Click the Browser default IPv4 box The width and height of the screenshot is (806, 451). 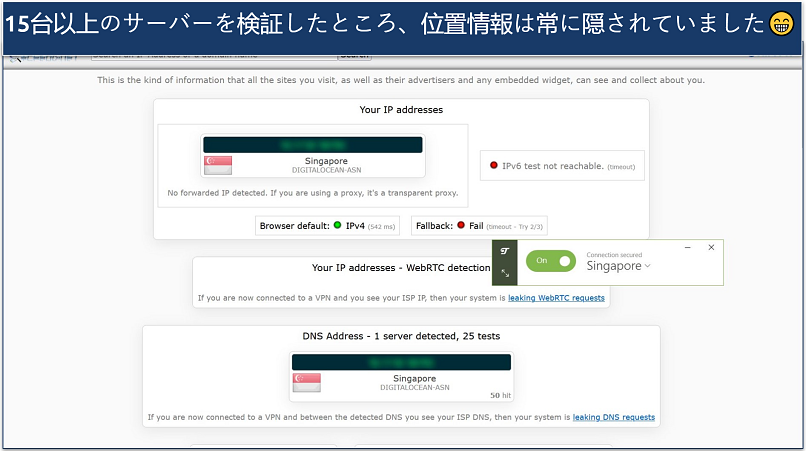pyautogui.click(x=327, y=226)
